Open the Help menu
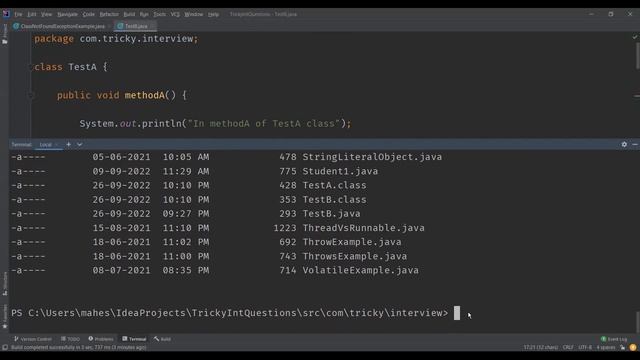640x360 pixels. point(213,14)
